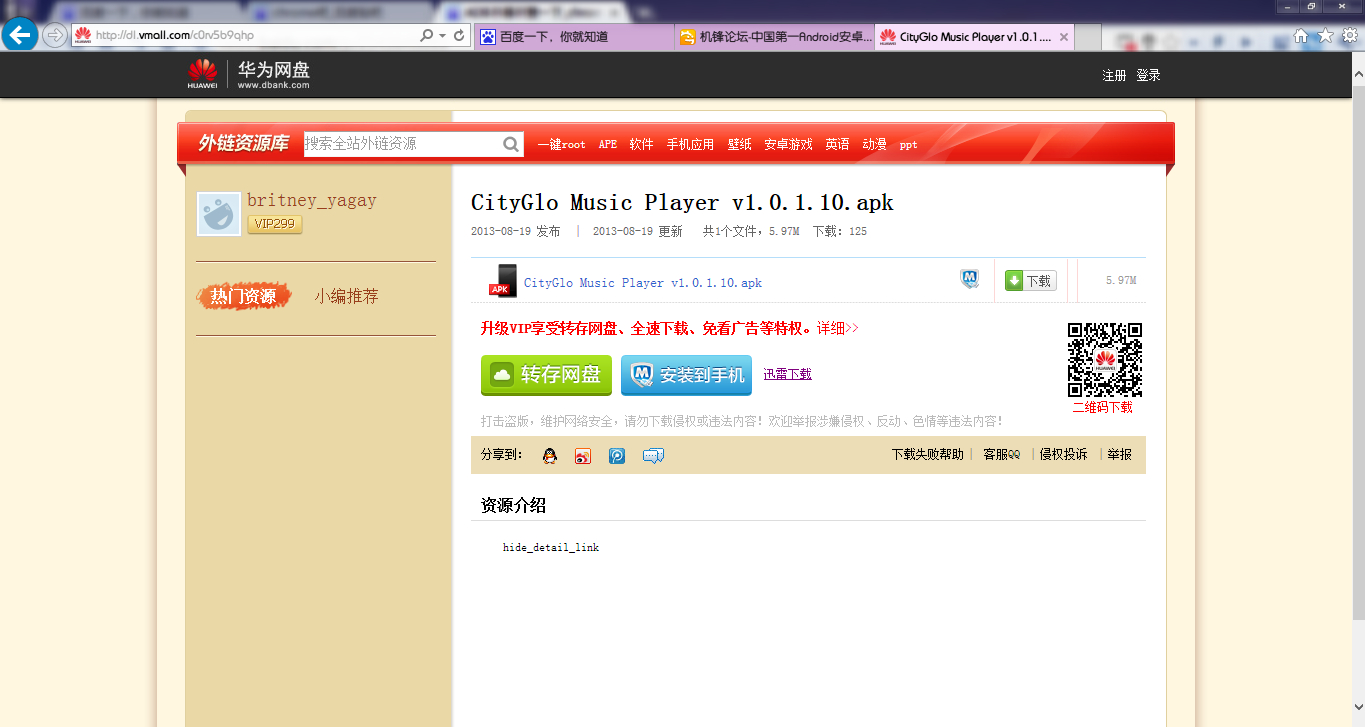This screenshot has height=727, width=1365.
Task: Select the 小编推荐 tab
Action: (347, 297)
